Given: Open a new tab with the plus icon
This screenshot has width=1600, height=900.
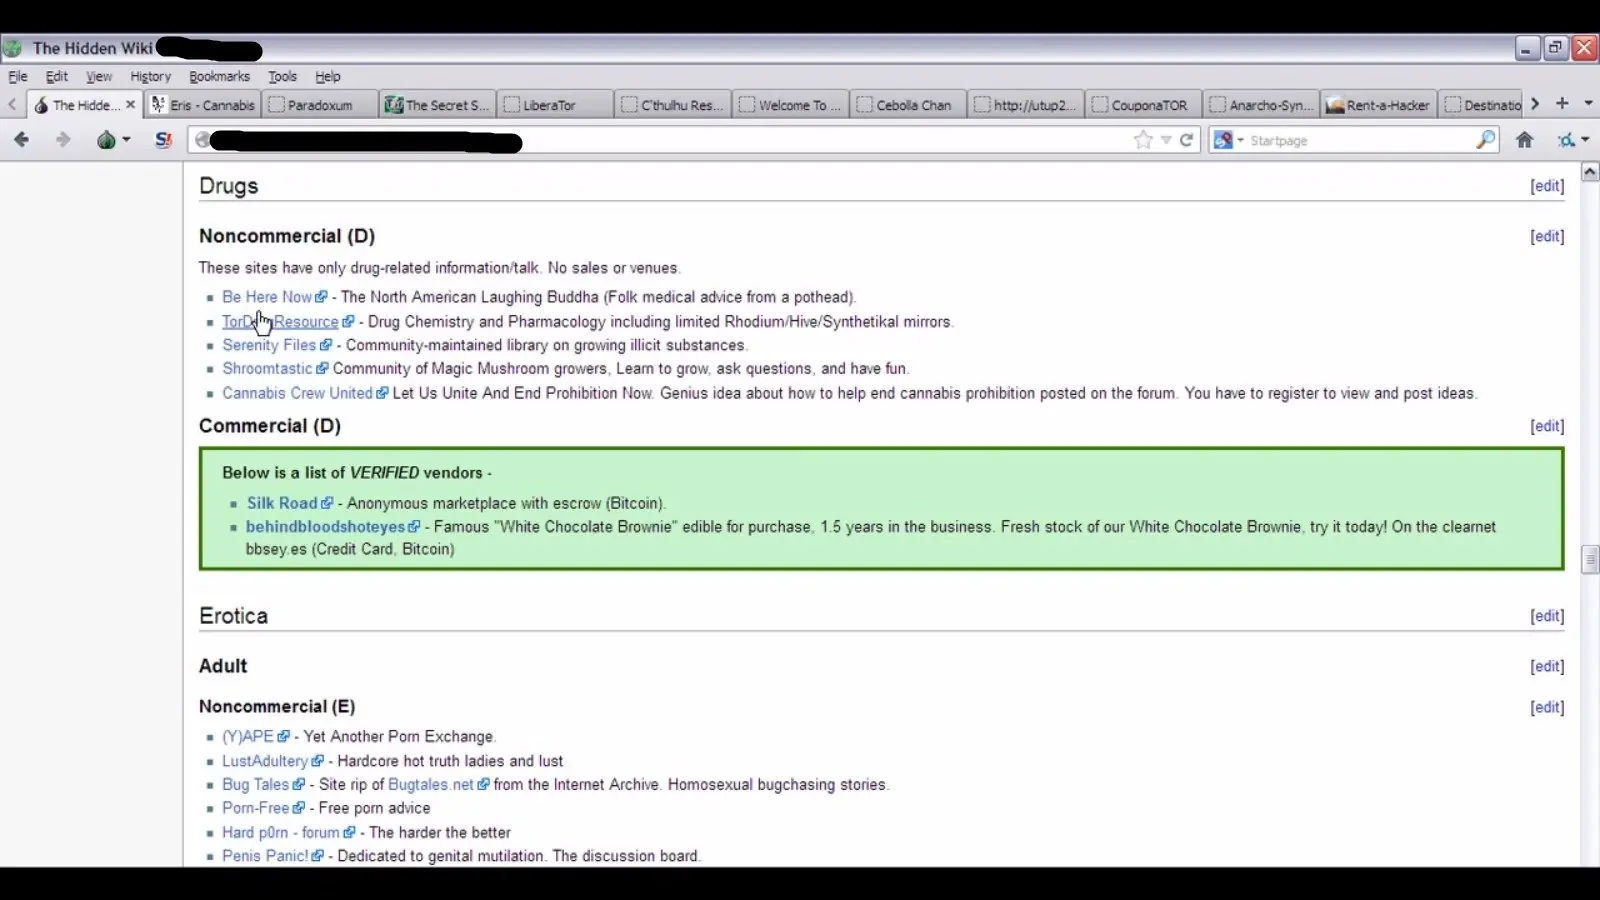Looking at the screenshot, I should tap(1562, 103).
